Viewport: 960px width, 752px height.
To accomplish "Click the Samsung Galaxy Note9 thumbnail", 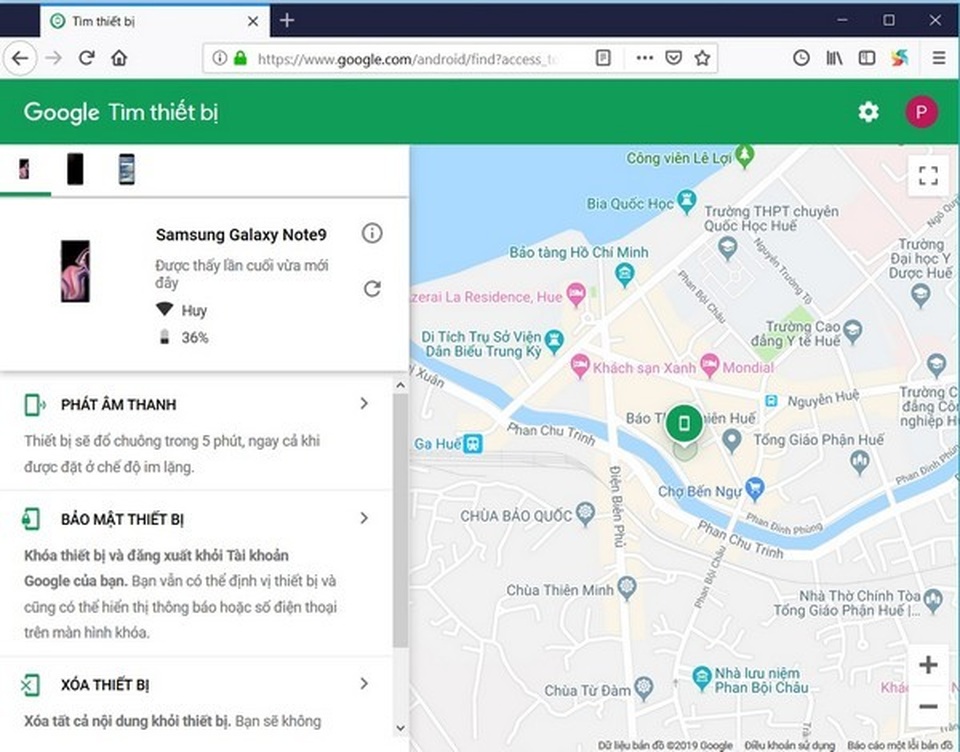I will pyautogui.click(x=75, y=271).
